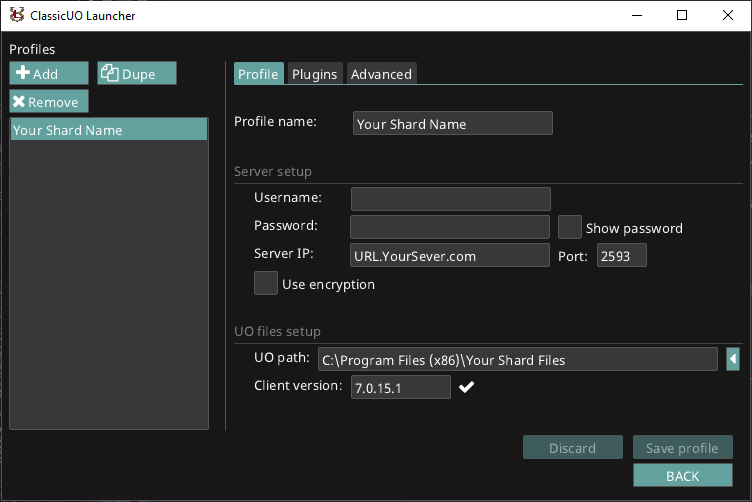Remove the selected profile
This screenshot has width=752, height=502.
(x=49, y=101)
